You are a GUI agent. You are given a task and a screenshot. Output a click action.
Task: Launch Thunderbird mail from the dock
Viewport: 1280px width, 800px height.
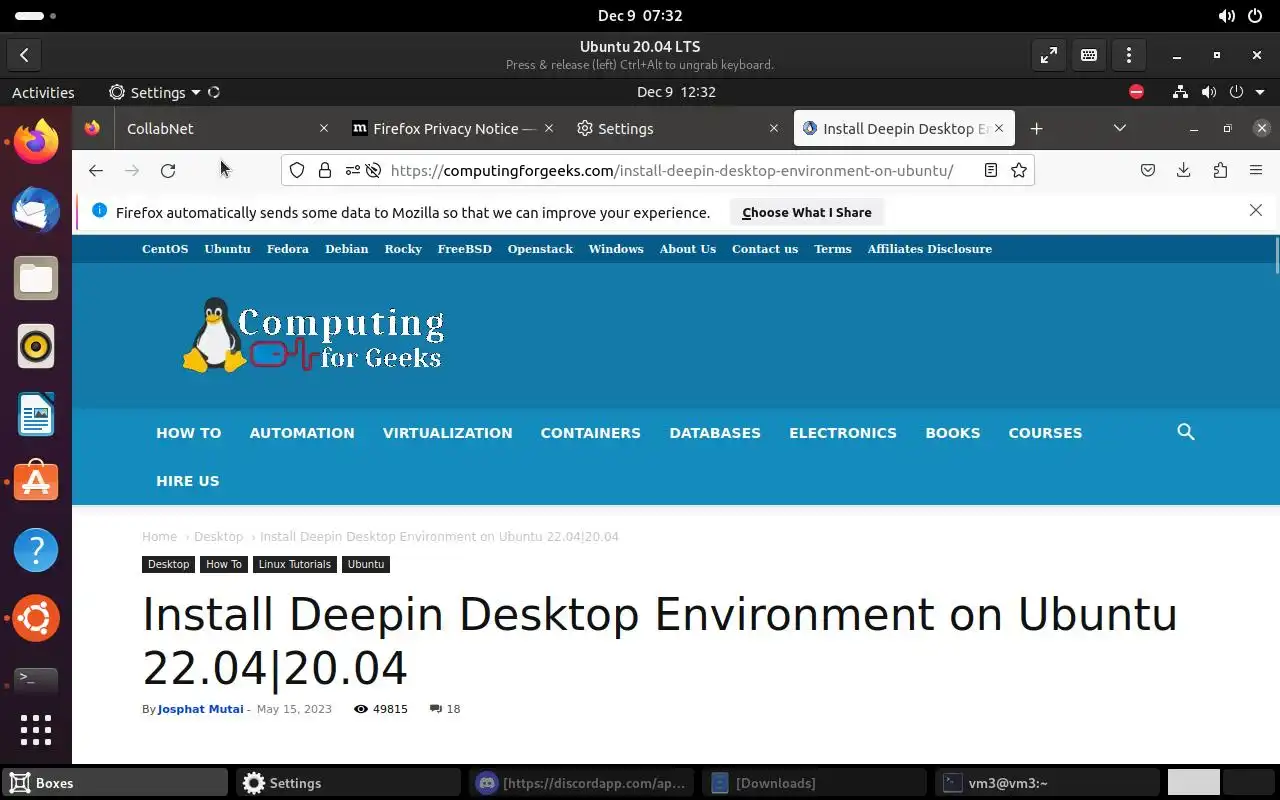[x=36, y=209]
